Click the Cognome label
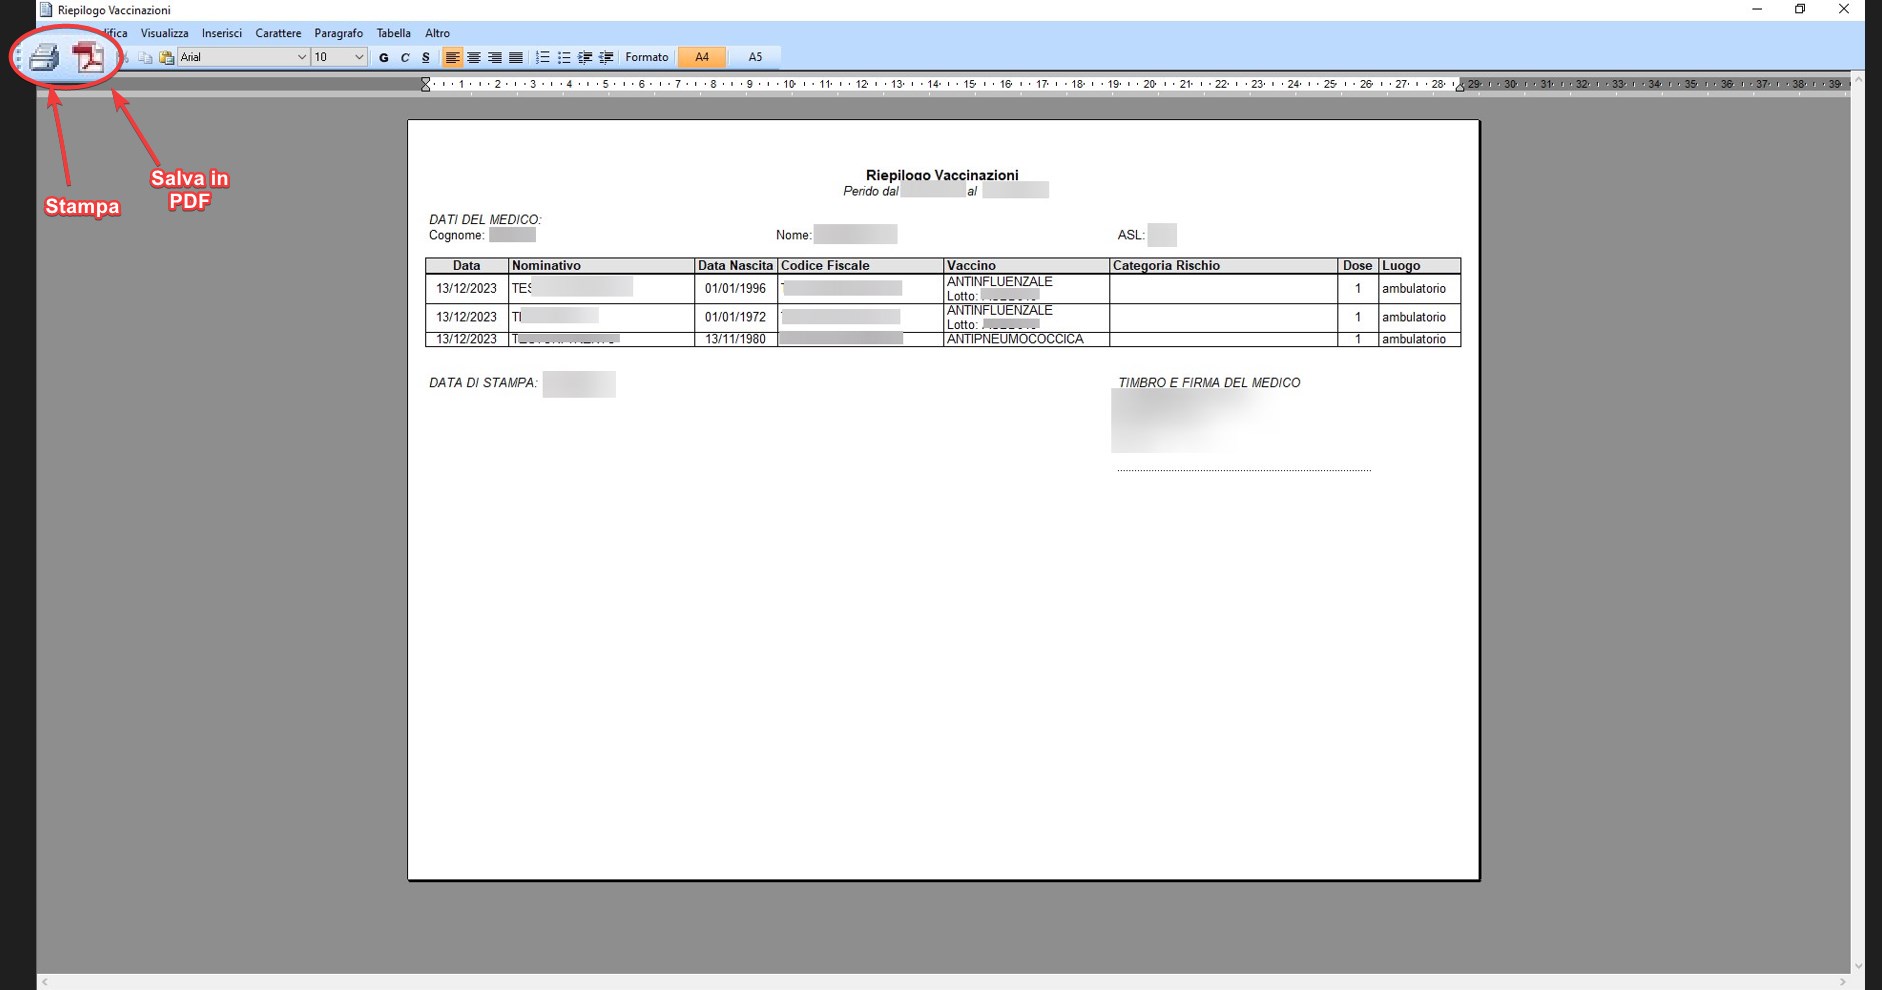1882x990 pixels. click(x=457, y=235)
